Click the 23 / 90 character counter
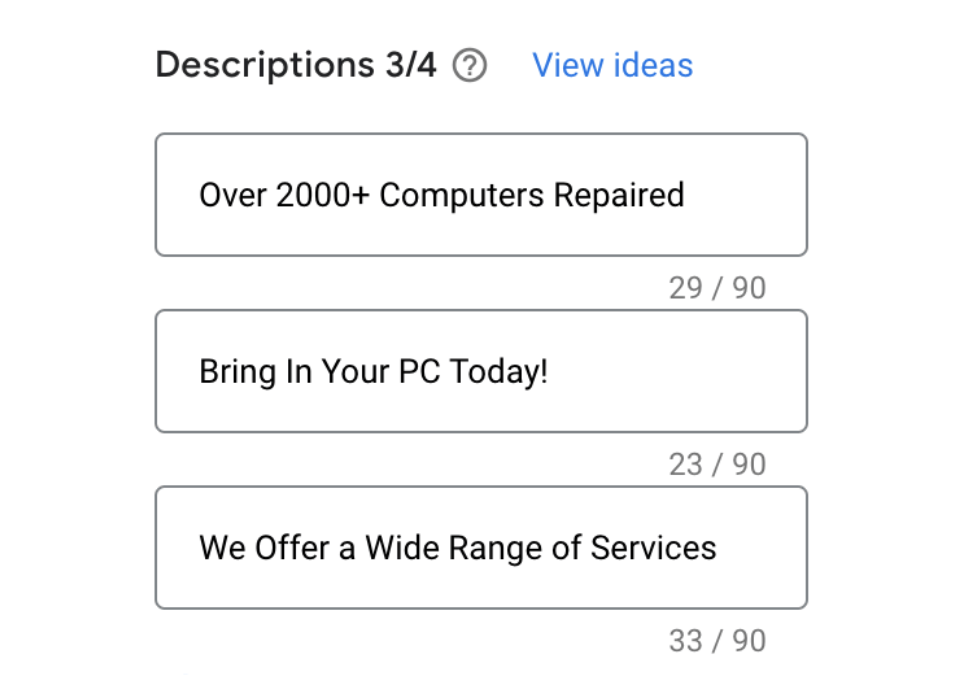The width and height of the screenshot is (954, 696). click(x=717, y=464)
